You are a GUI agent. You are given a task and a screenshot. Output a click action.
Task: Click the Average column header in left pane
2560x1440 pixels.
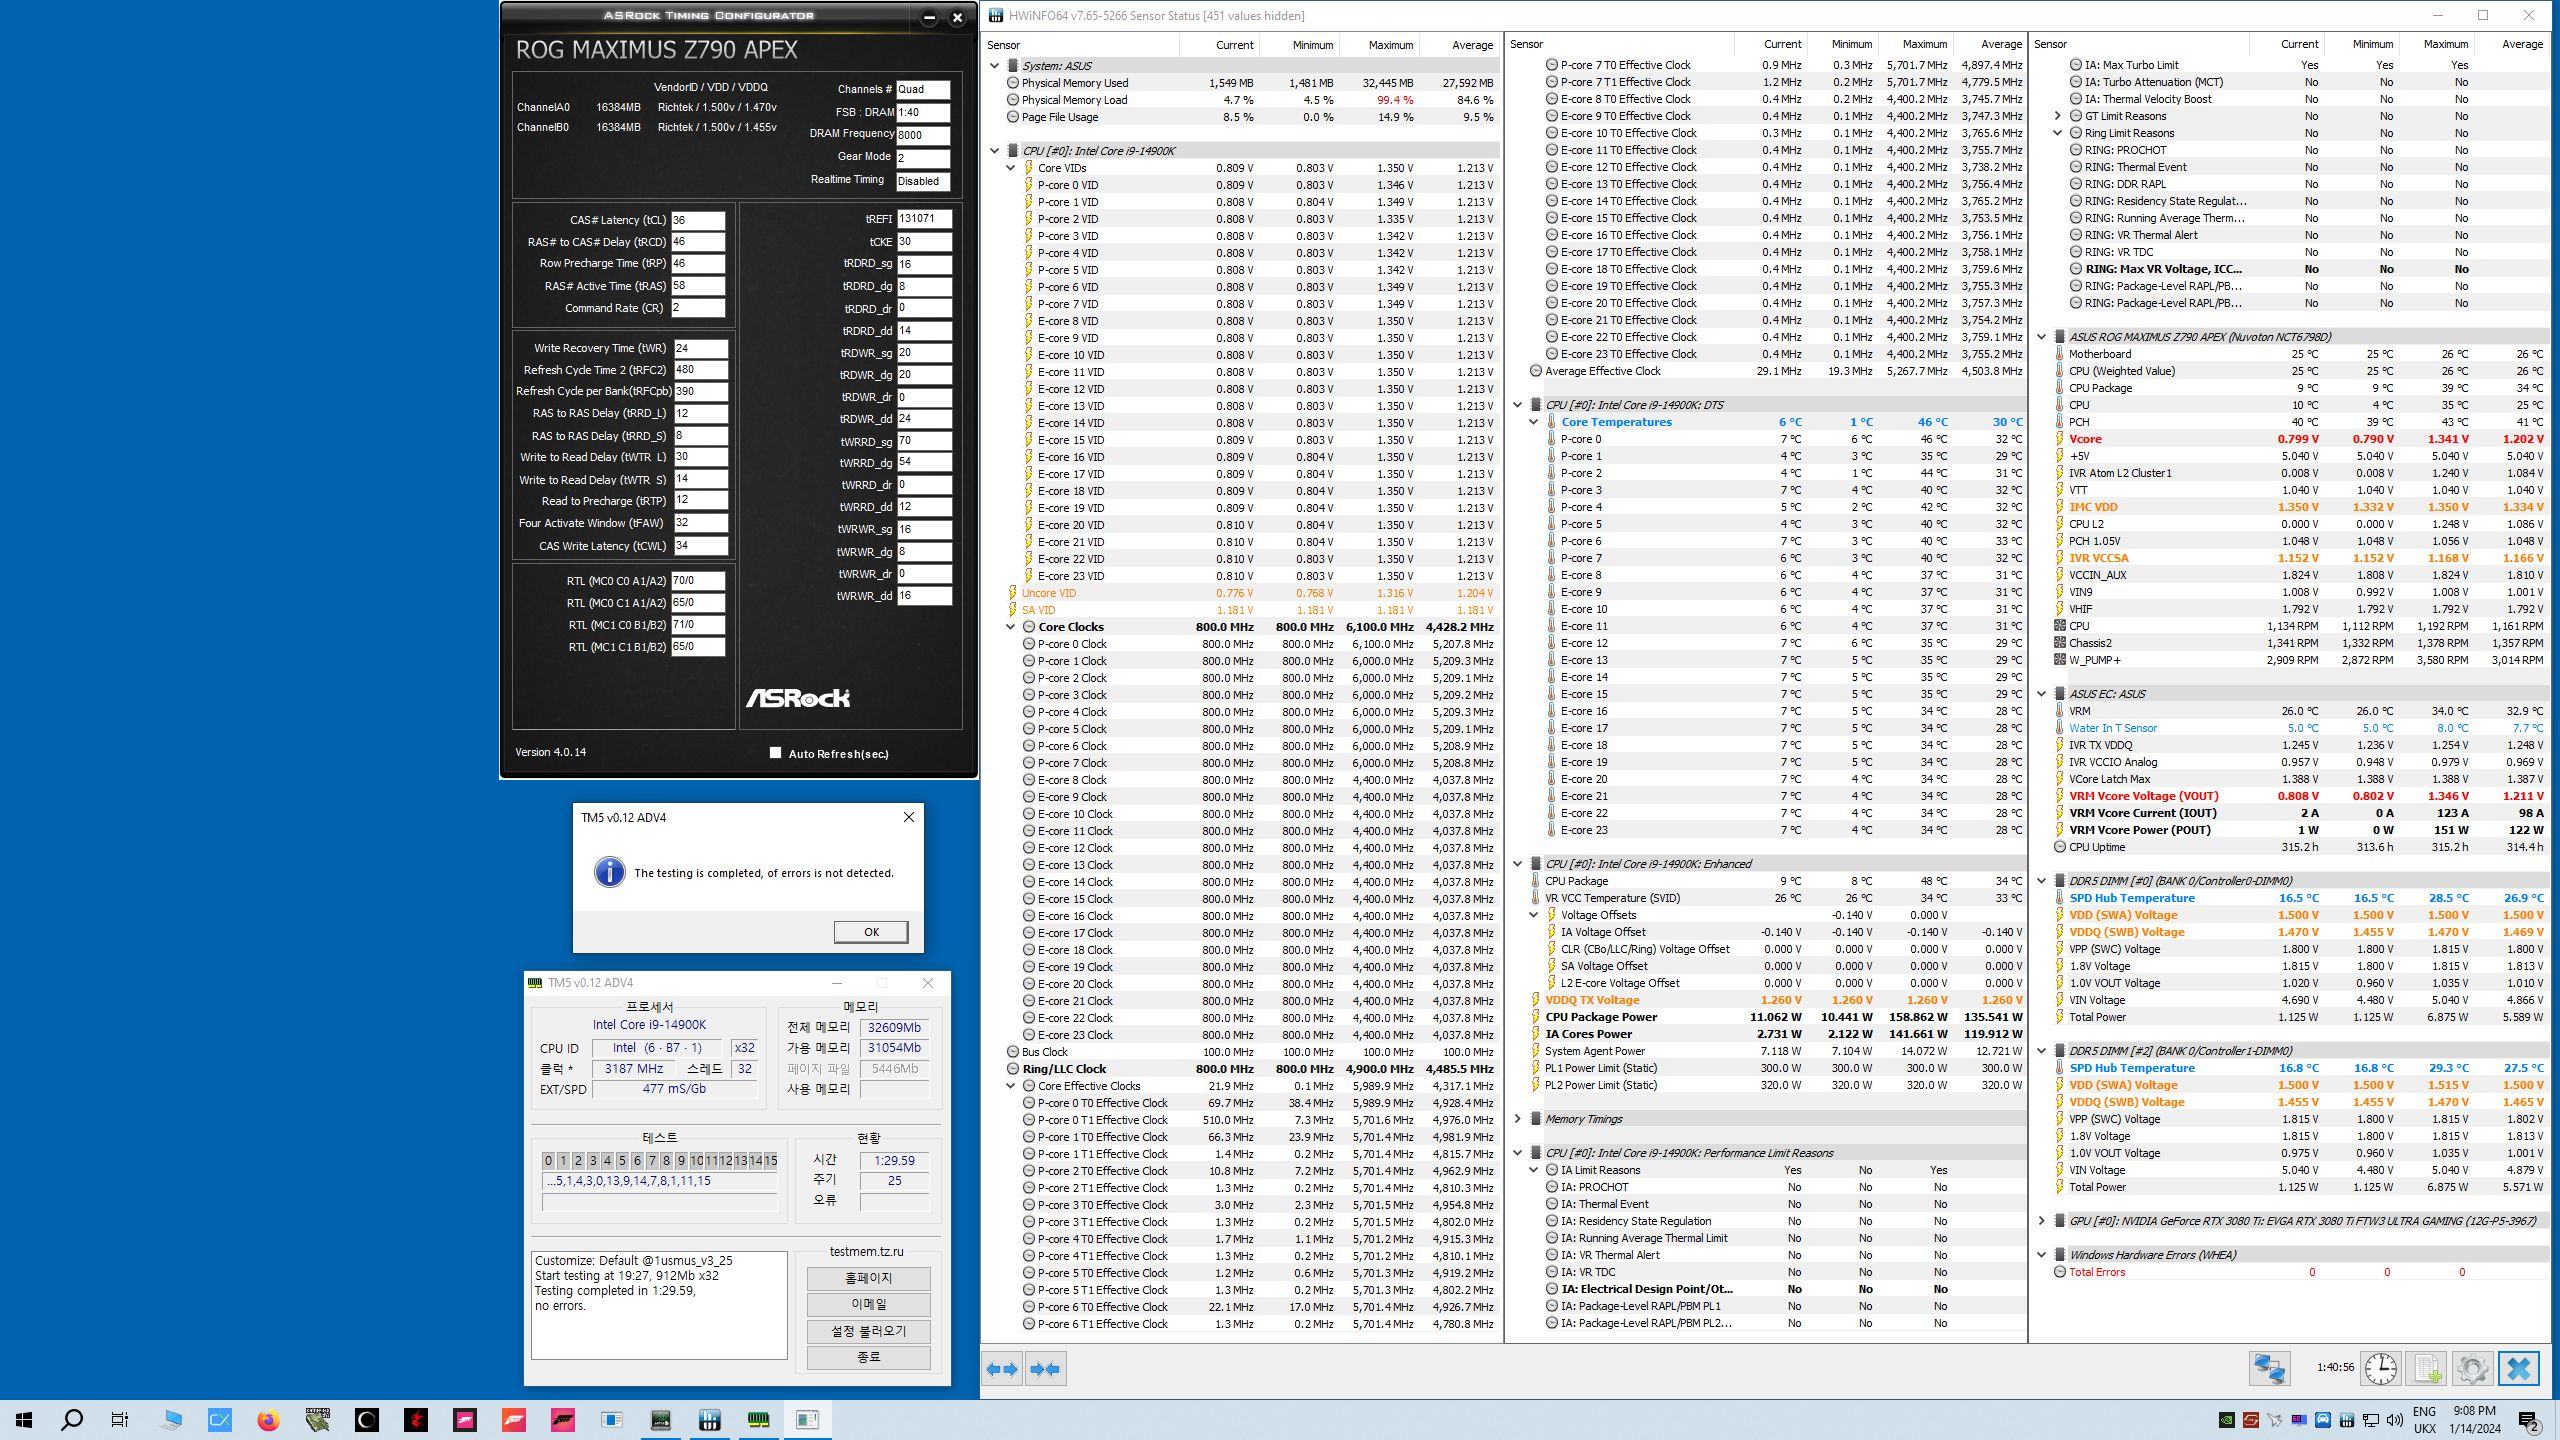click(1459, 45)
